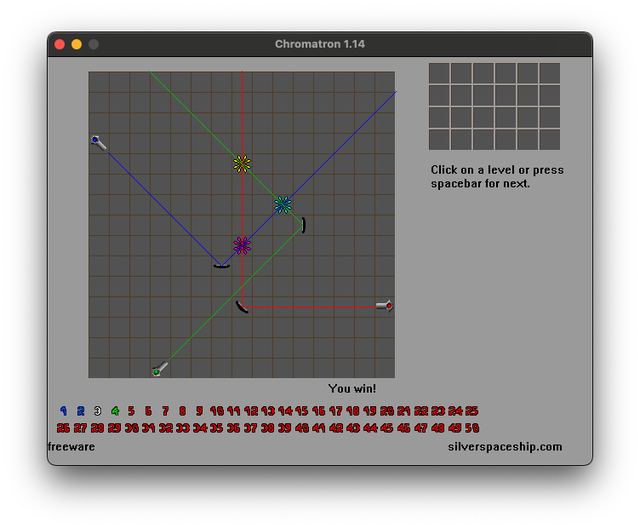The height and width of the screenshot is (528, 640).
Task: Go to level 15
Action: (x=302, y=410)
